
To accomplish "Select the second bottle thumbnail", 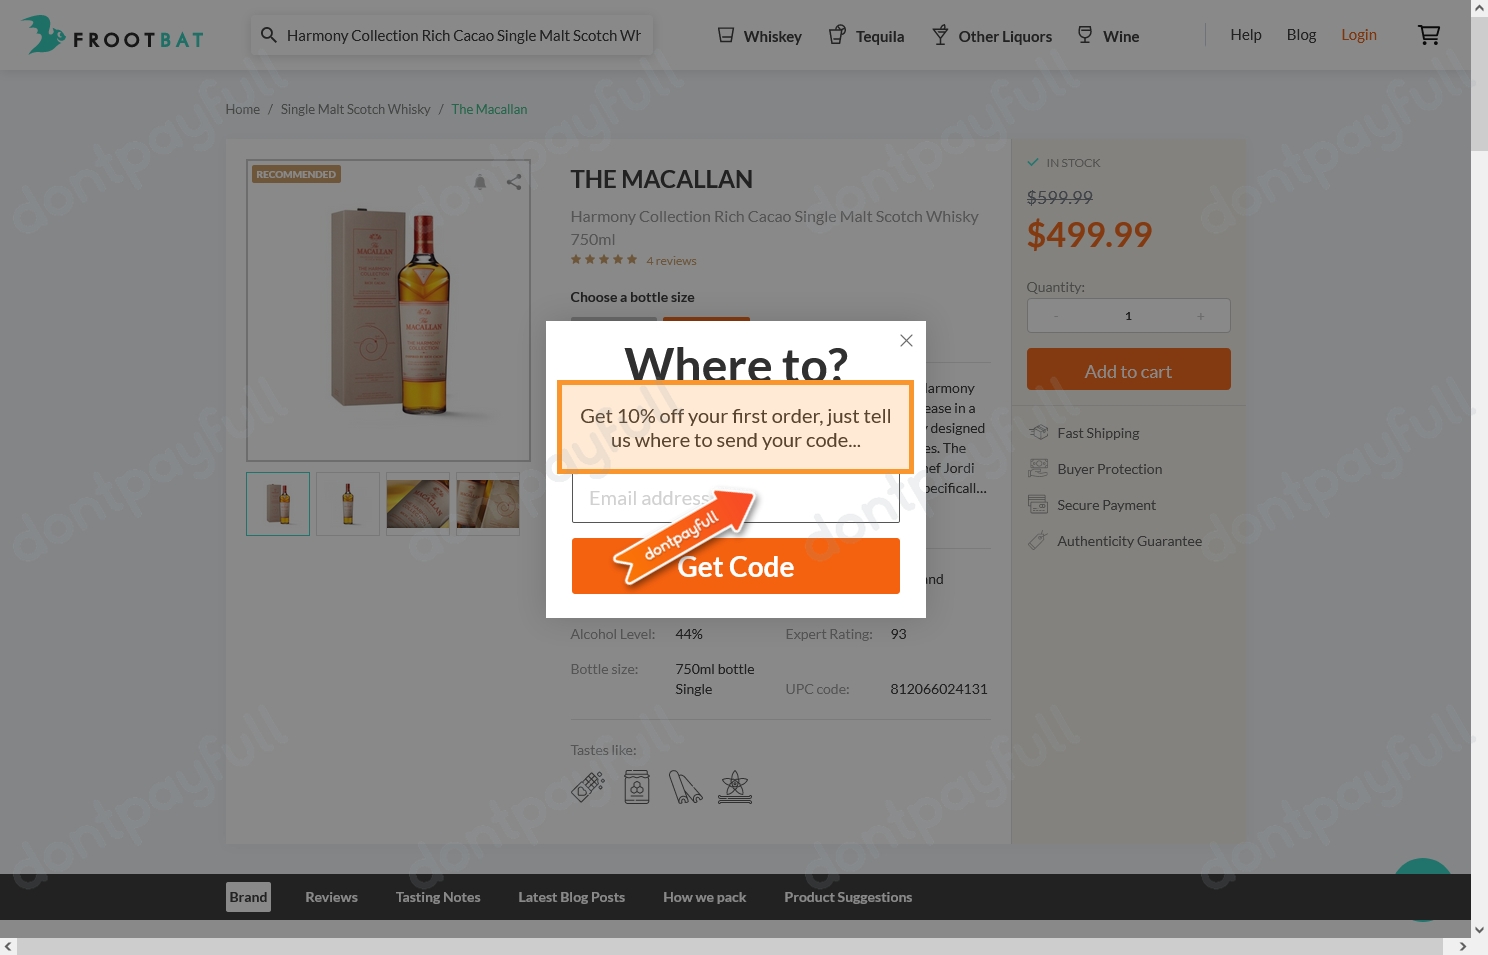I will [348, 504].
